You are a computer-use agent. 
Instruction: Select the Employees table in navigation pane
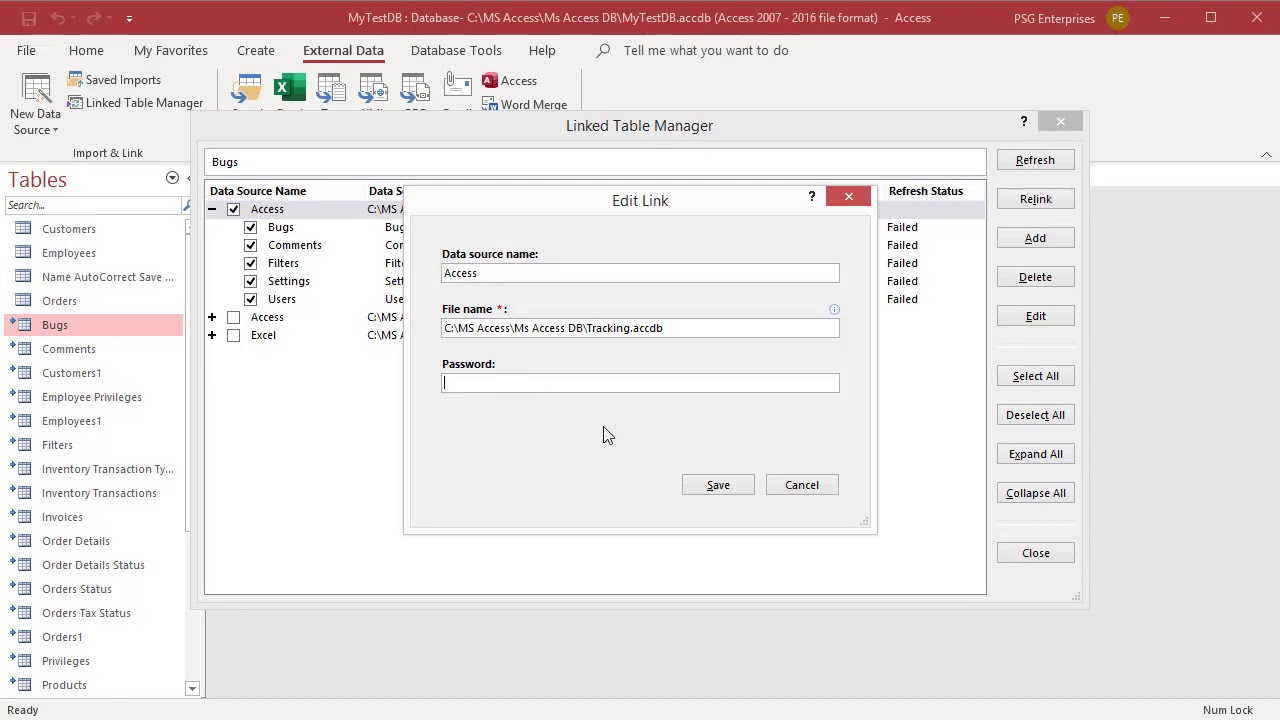point(69,253)
